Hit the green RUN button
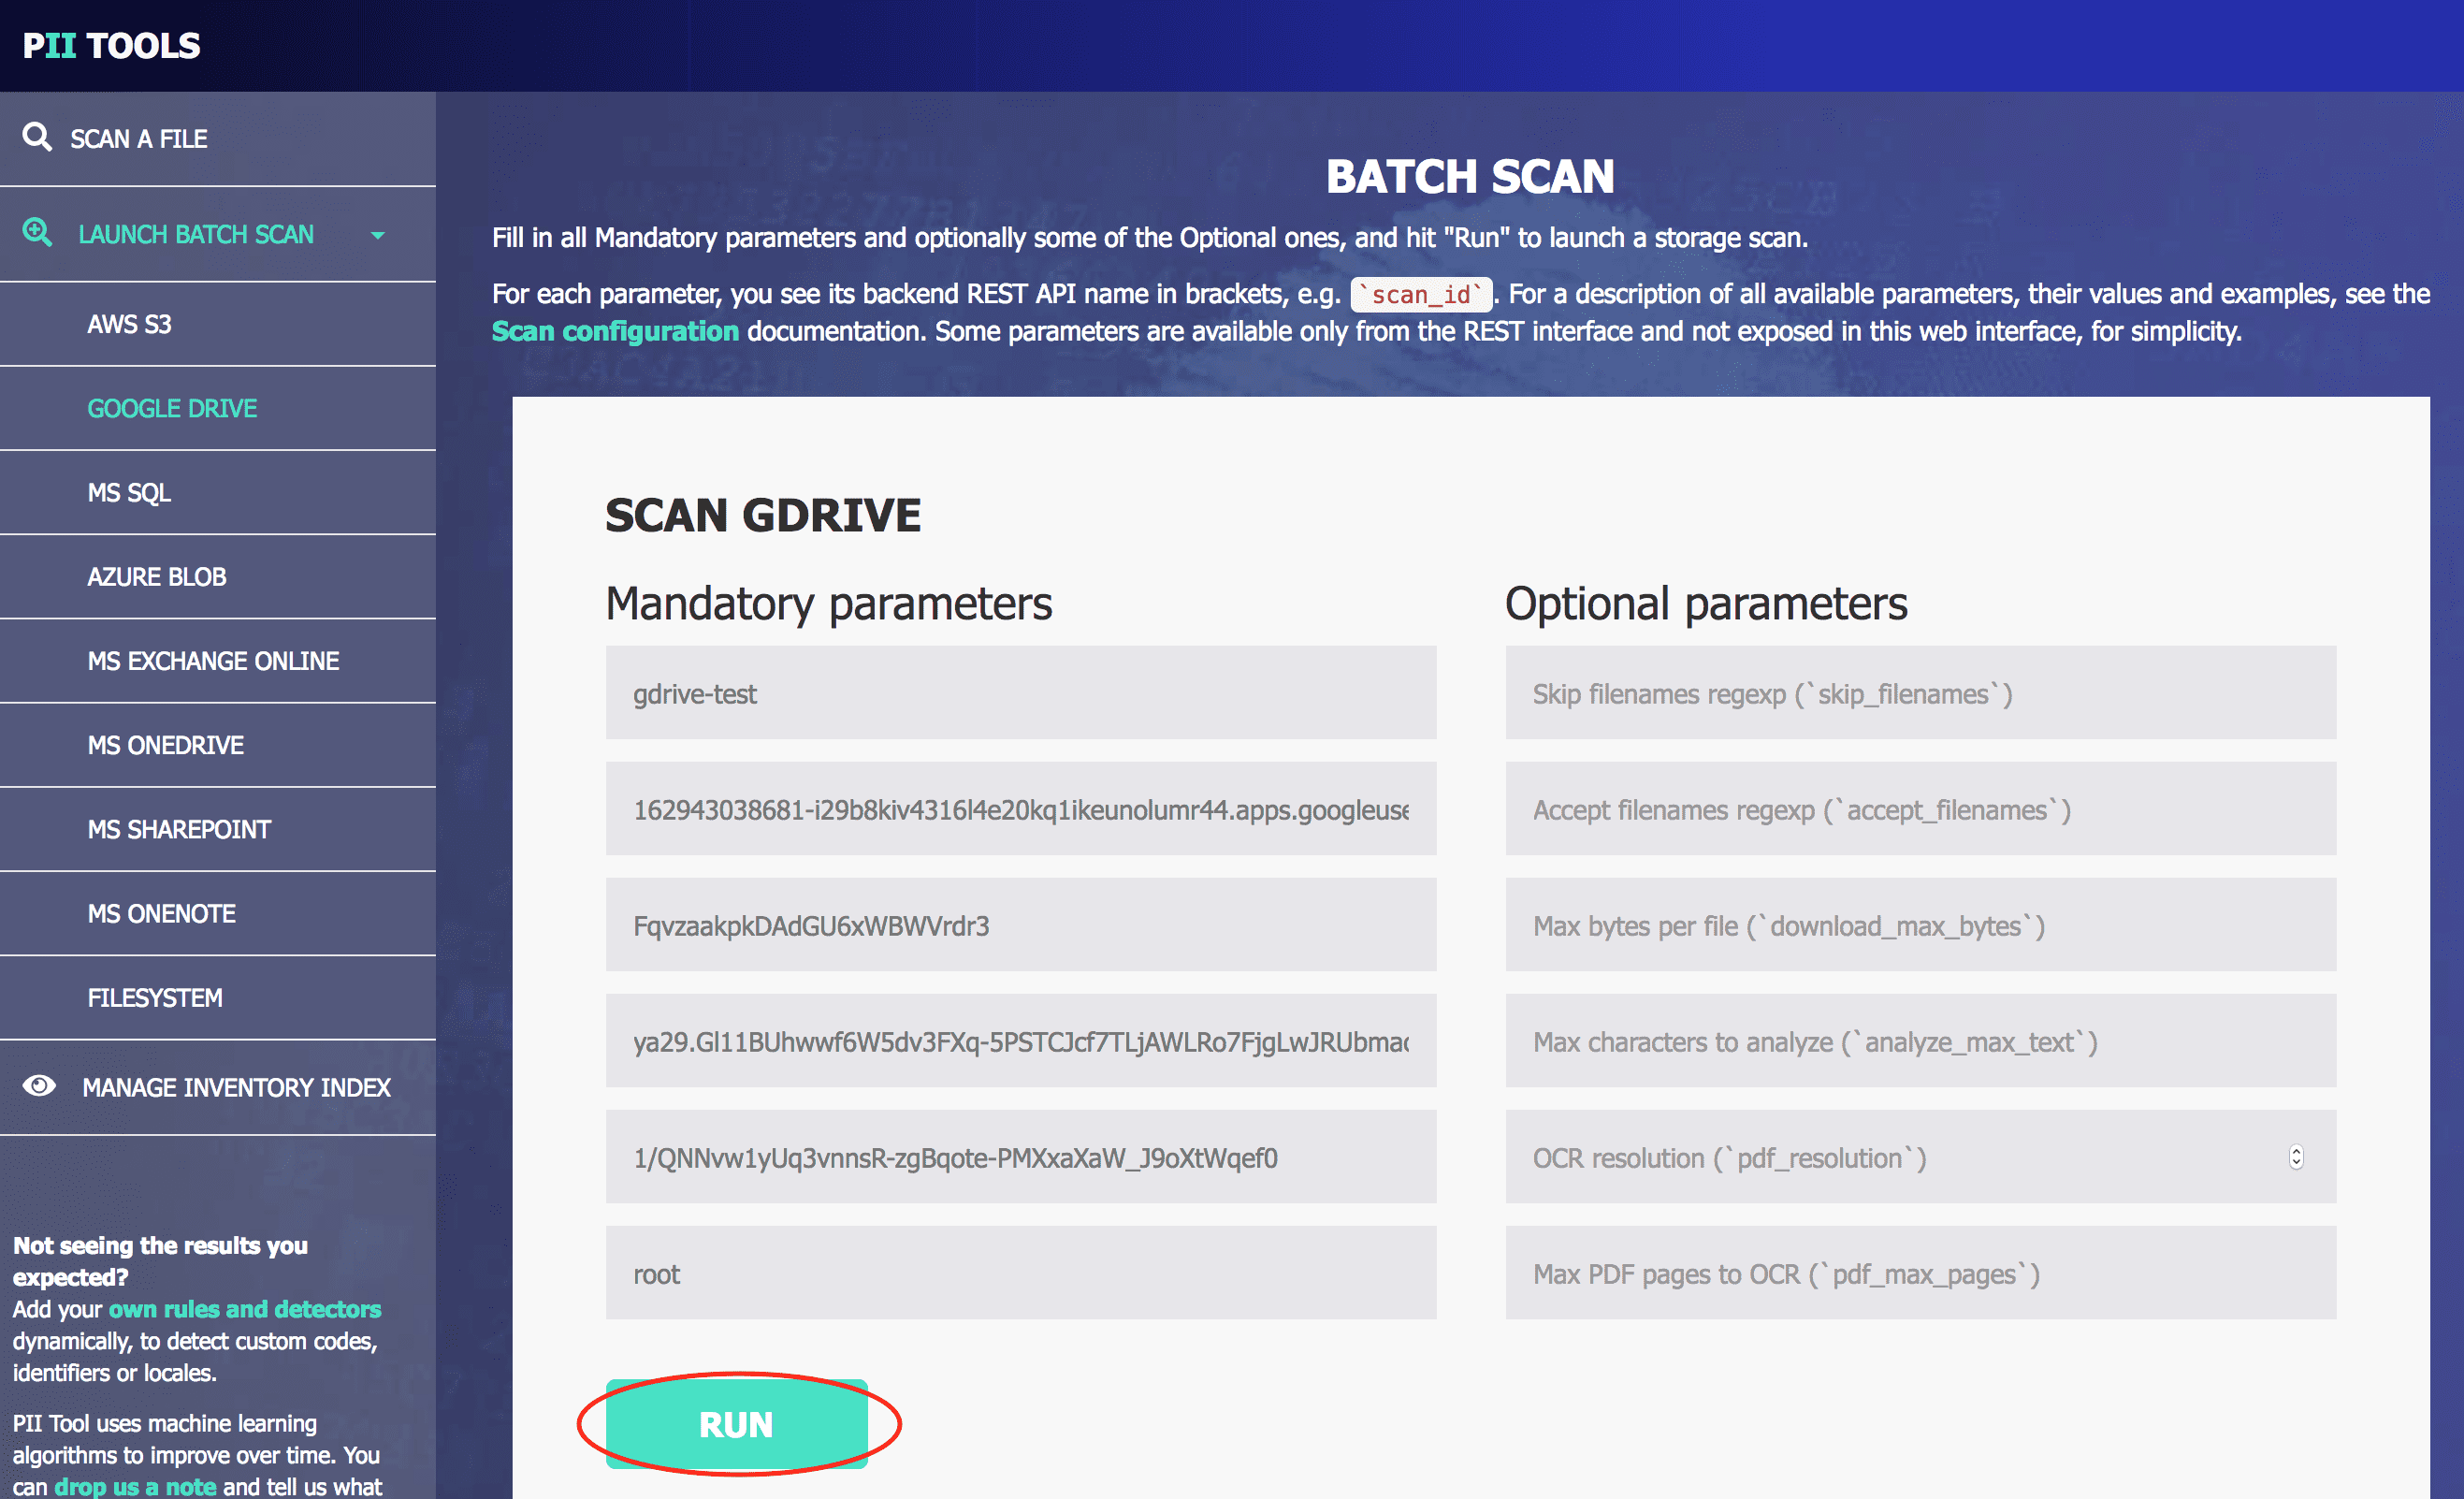This screenshot has width=2464, height=1499. click(x=737, y=1424)
